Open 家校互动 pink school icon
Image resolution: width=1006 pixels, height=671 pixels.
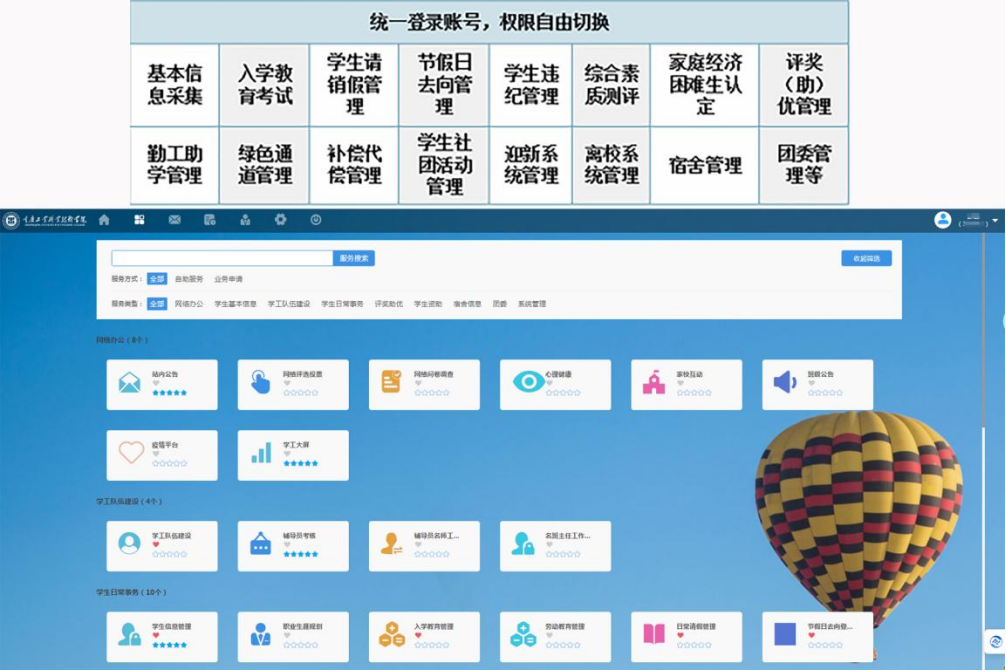point(654,382)
